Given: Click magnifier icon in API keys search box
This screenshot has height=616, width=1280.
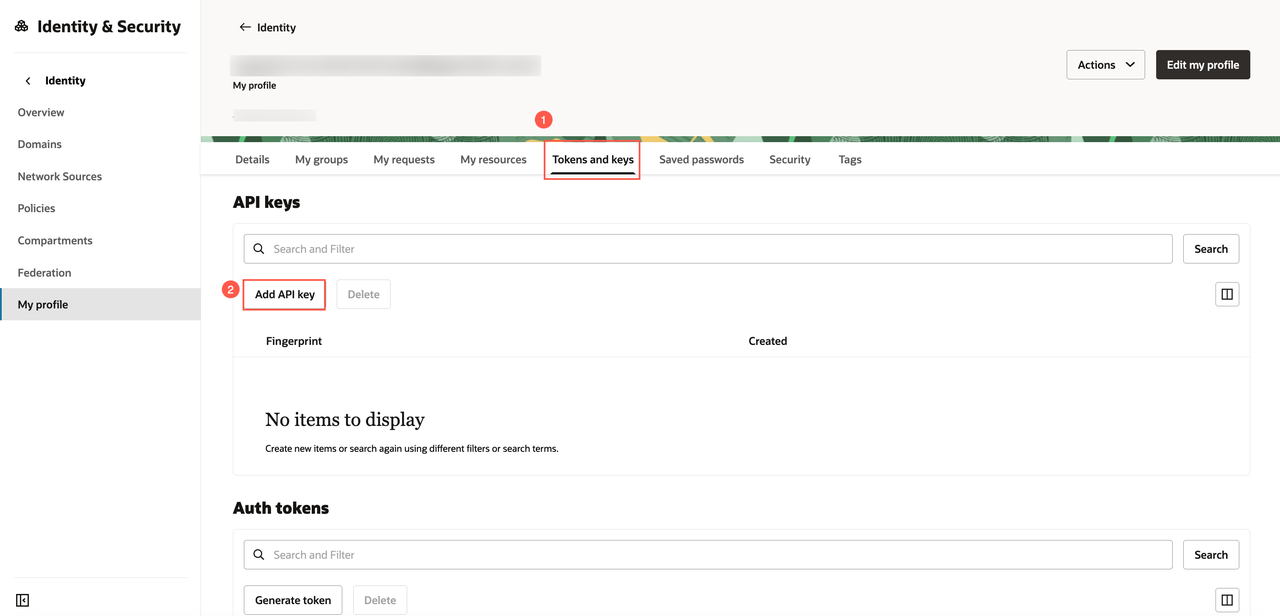Looking at the screenshot, I should (259, 249).
